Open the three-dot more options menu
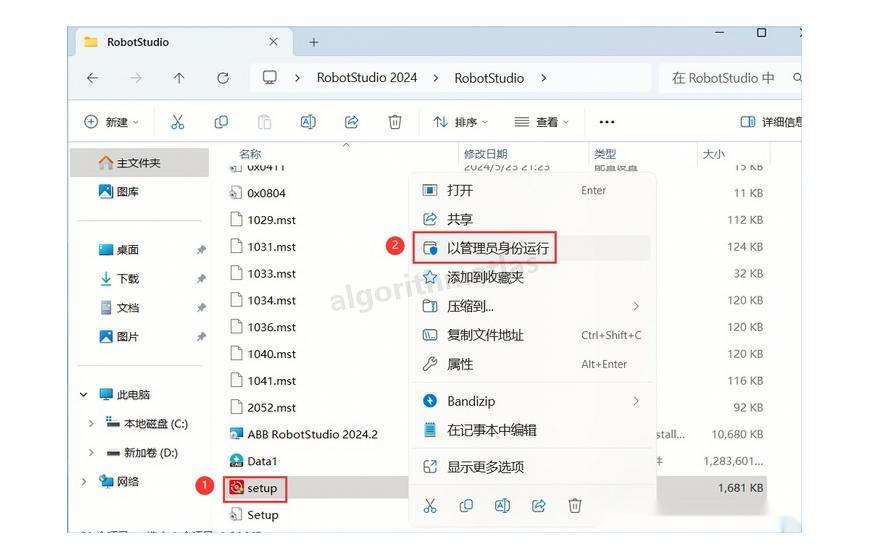The height and width of the screenshot is (560, 869). (x=607, y=122)
